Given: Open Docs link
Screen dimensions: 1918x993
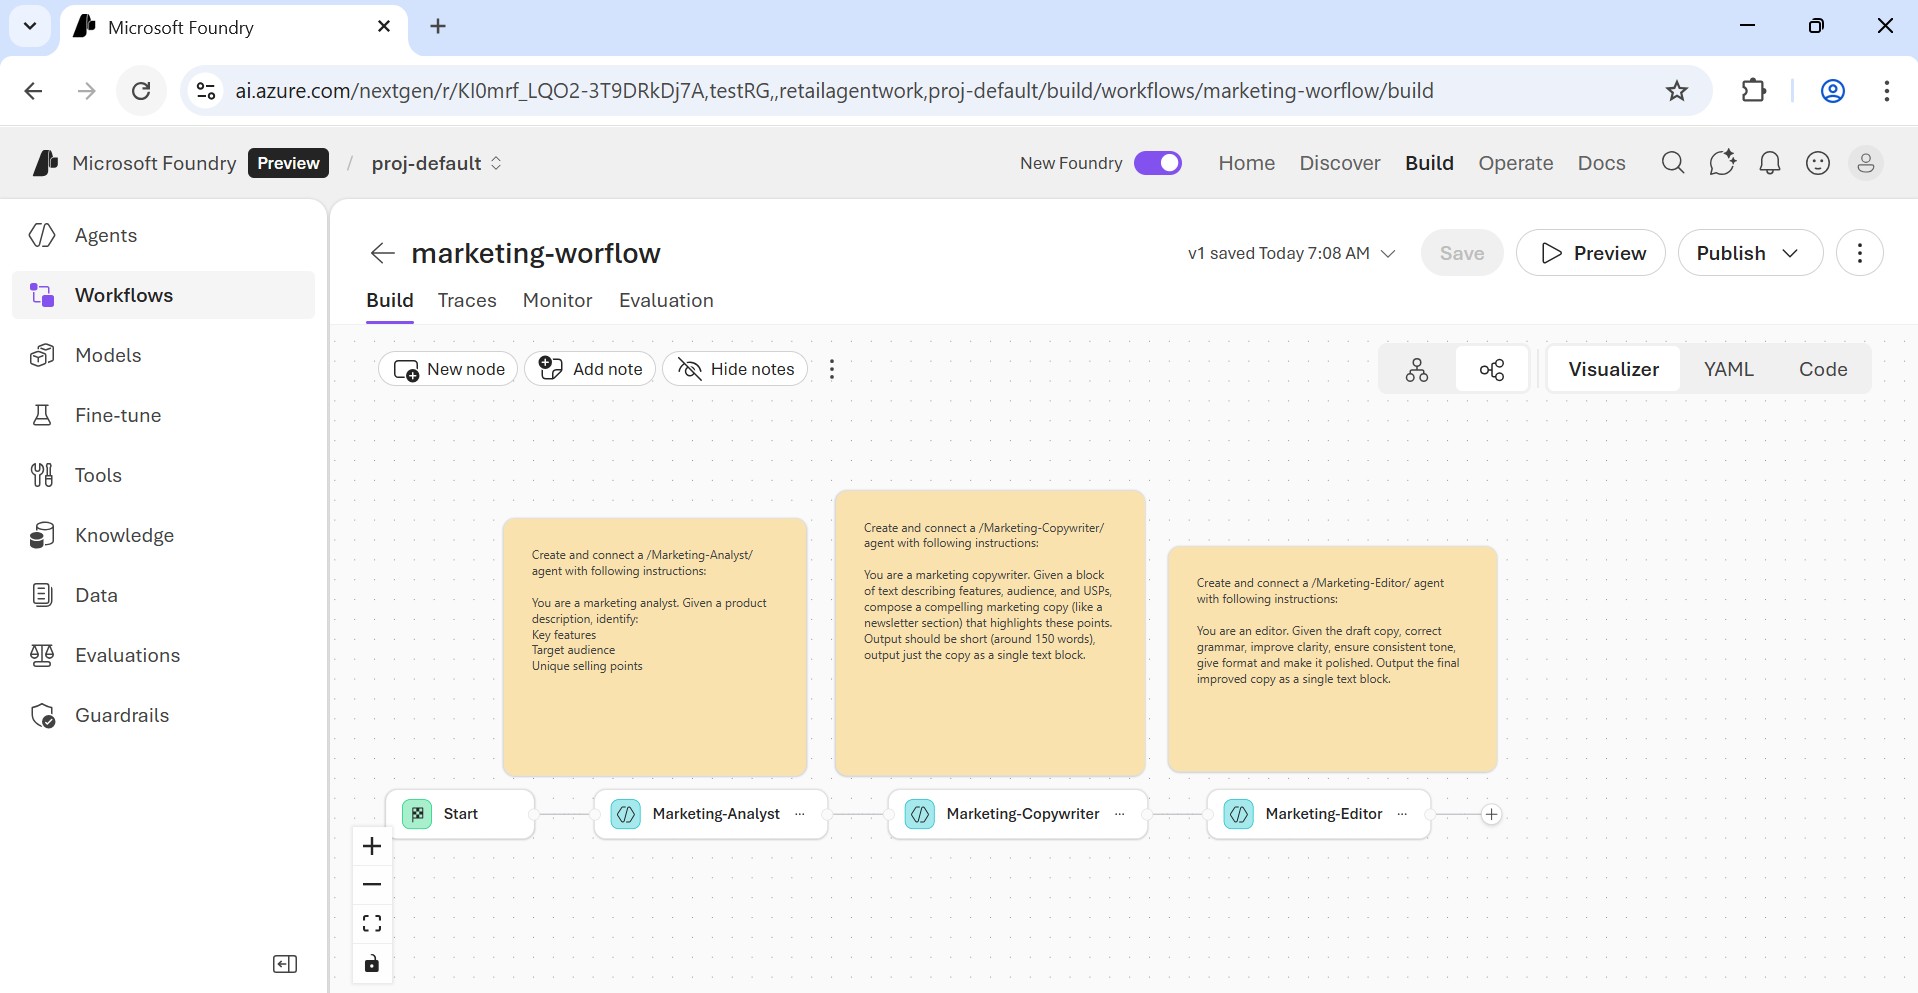Looking at the screenshot, I should click(x=1601, y=163).
